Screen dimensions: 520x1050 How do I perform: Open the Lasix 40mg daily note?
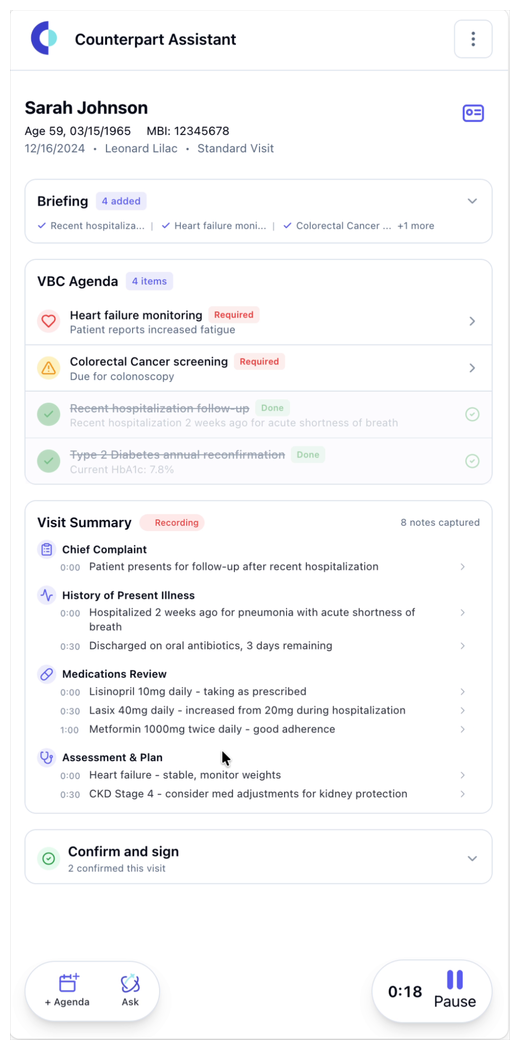[x=262, y=710]
